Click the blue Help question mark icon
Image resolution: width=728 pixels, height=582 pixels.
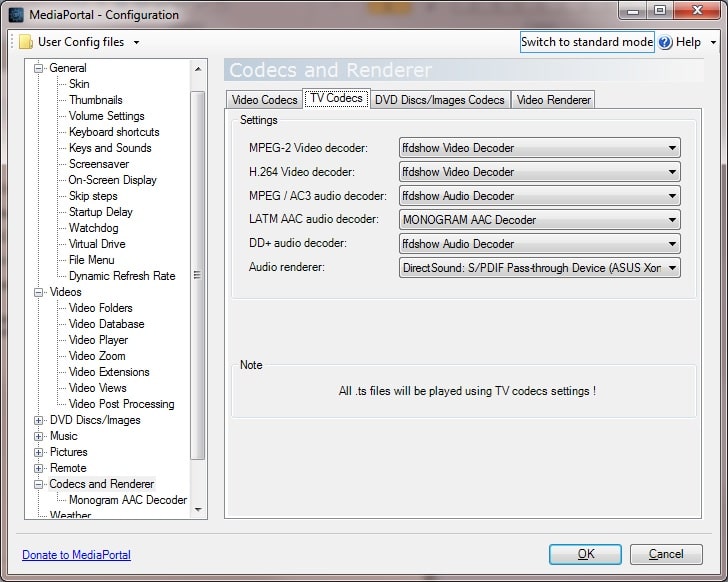click(665, 42)
